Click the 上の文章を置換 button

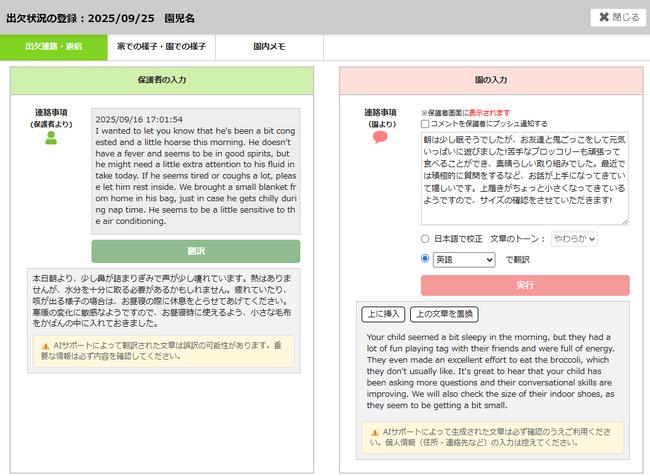443,314
